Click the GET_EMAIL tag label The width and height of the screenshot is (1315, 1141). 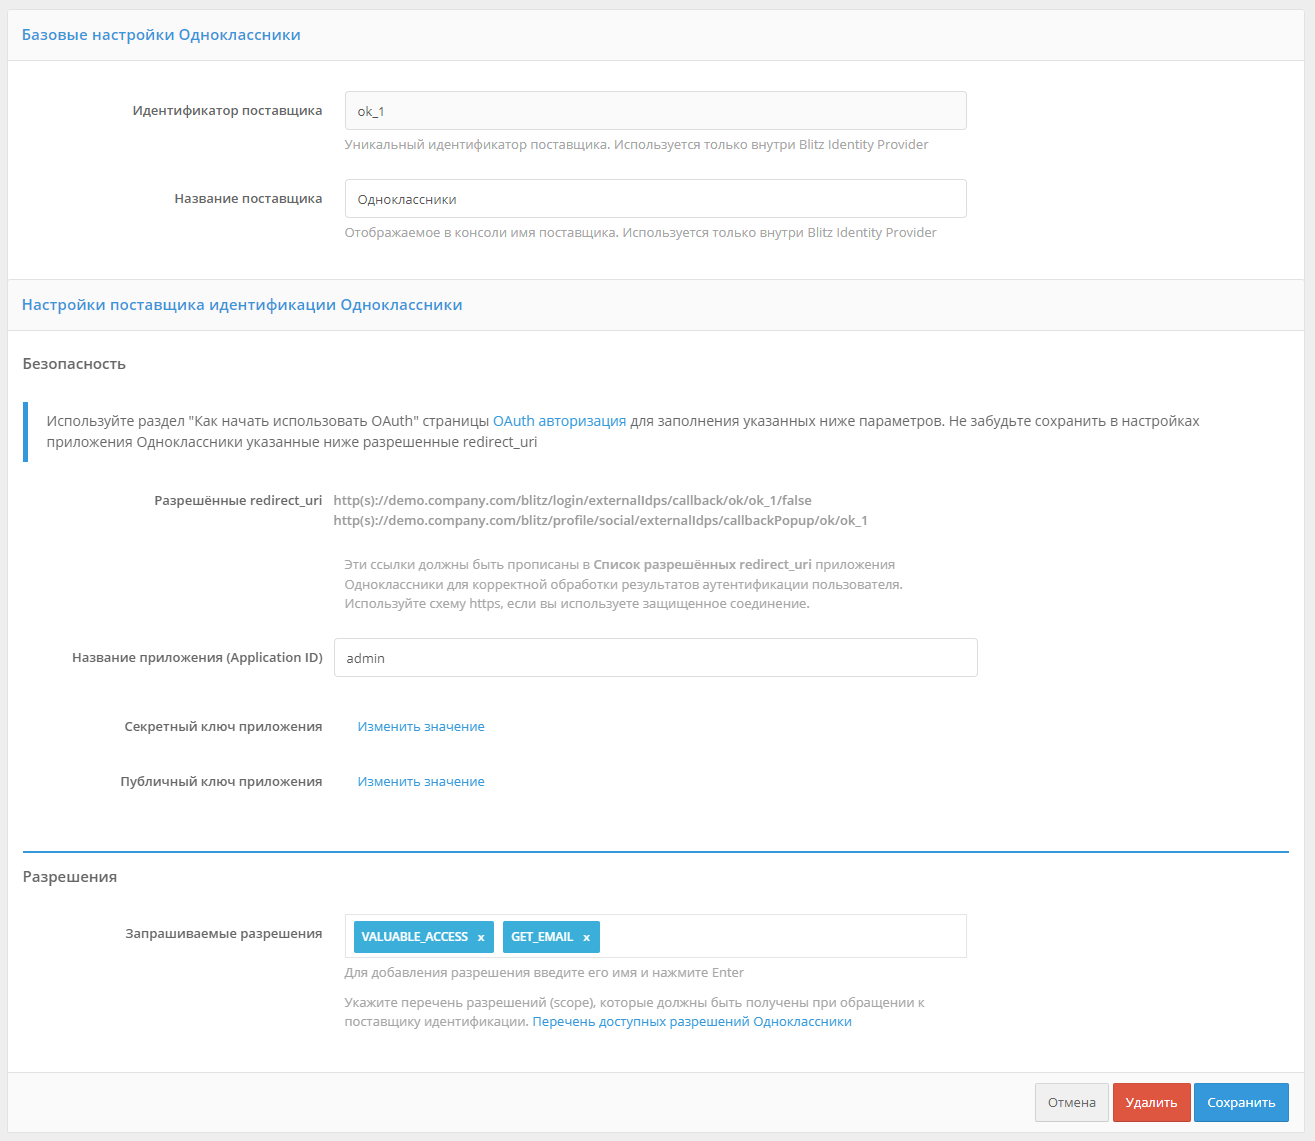coord(542,937)
